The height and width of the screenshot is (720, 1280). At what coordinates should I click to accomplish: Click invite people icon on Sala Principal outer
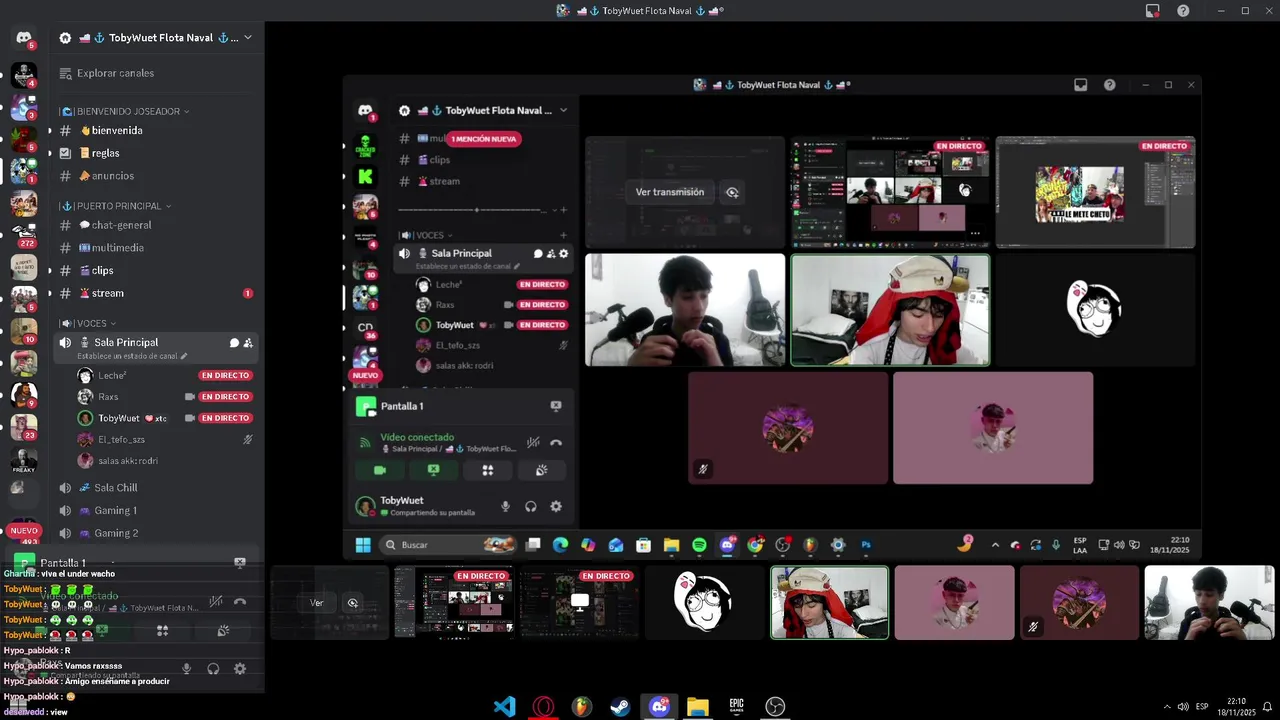click(x=248, y=342)
